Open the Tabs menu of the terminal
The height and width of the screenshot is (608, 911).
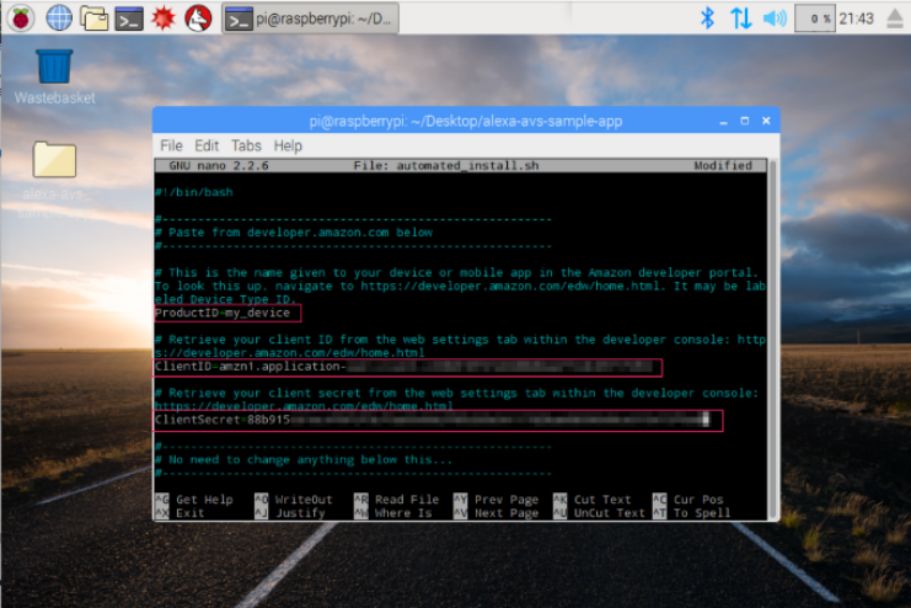pyautogui.click(x=245, y=145)
